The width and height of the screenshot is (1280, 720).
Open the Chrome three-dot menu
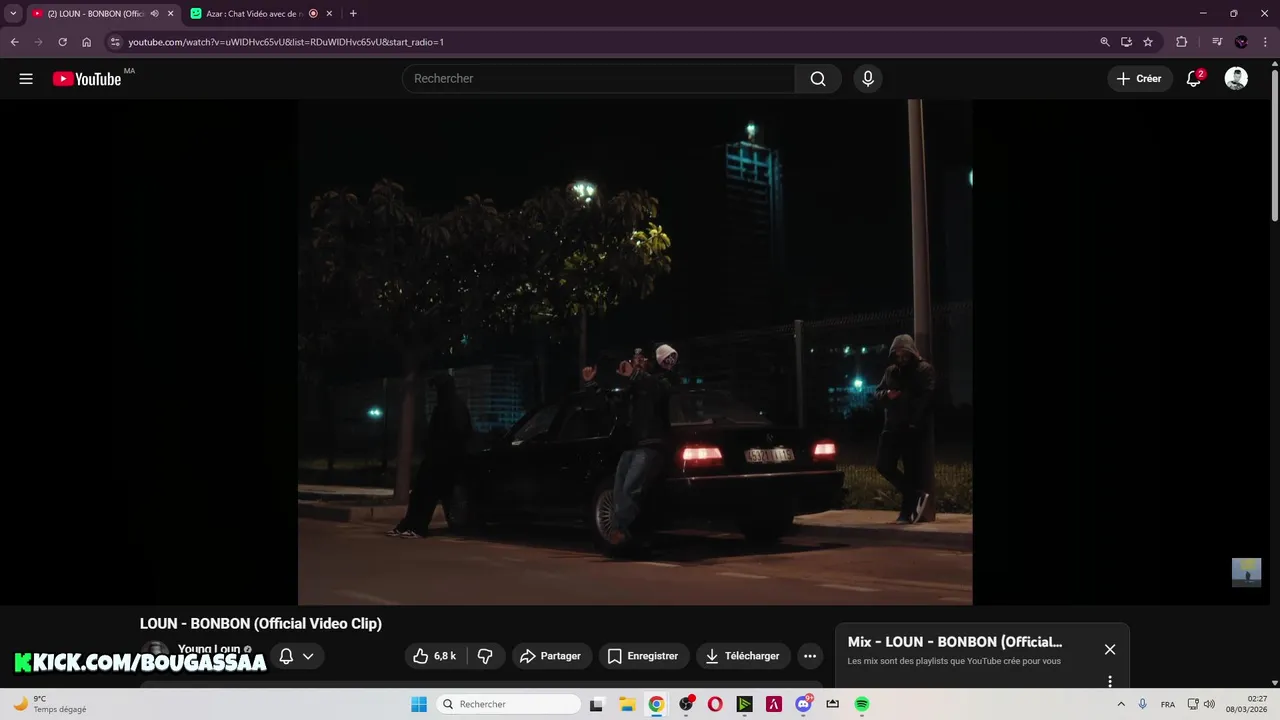(x=1266, y=42)
